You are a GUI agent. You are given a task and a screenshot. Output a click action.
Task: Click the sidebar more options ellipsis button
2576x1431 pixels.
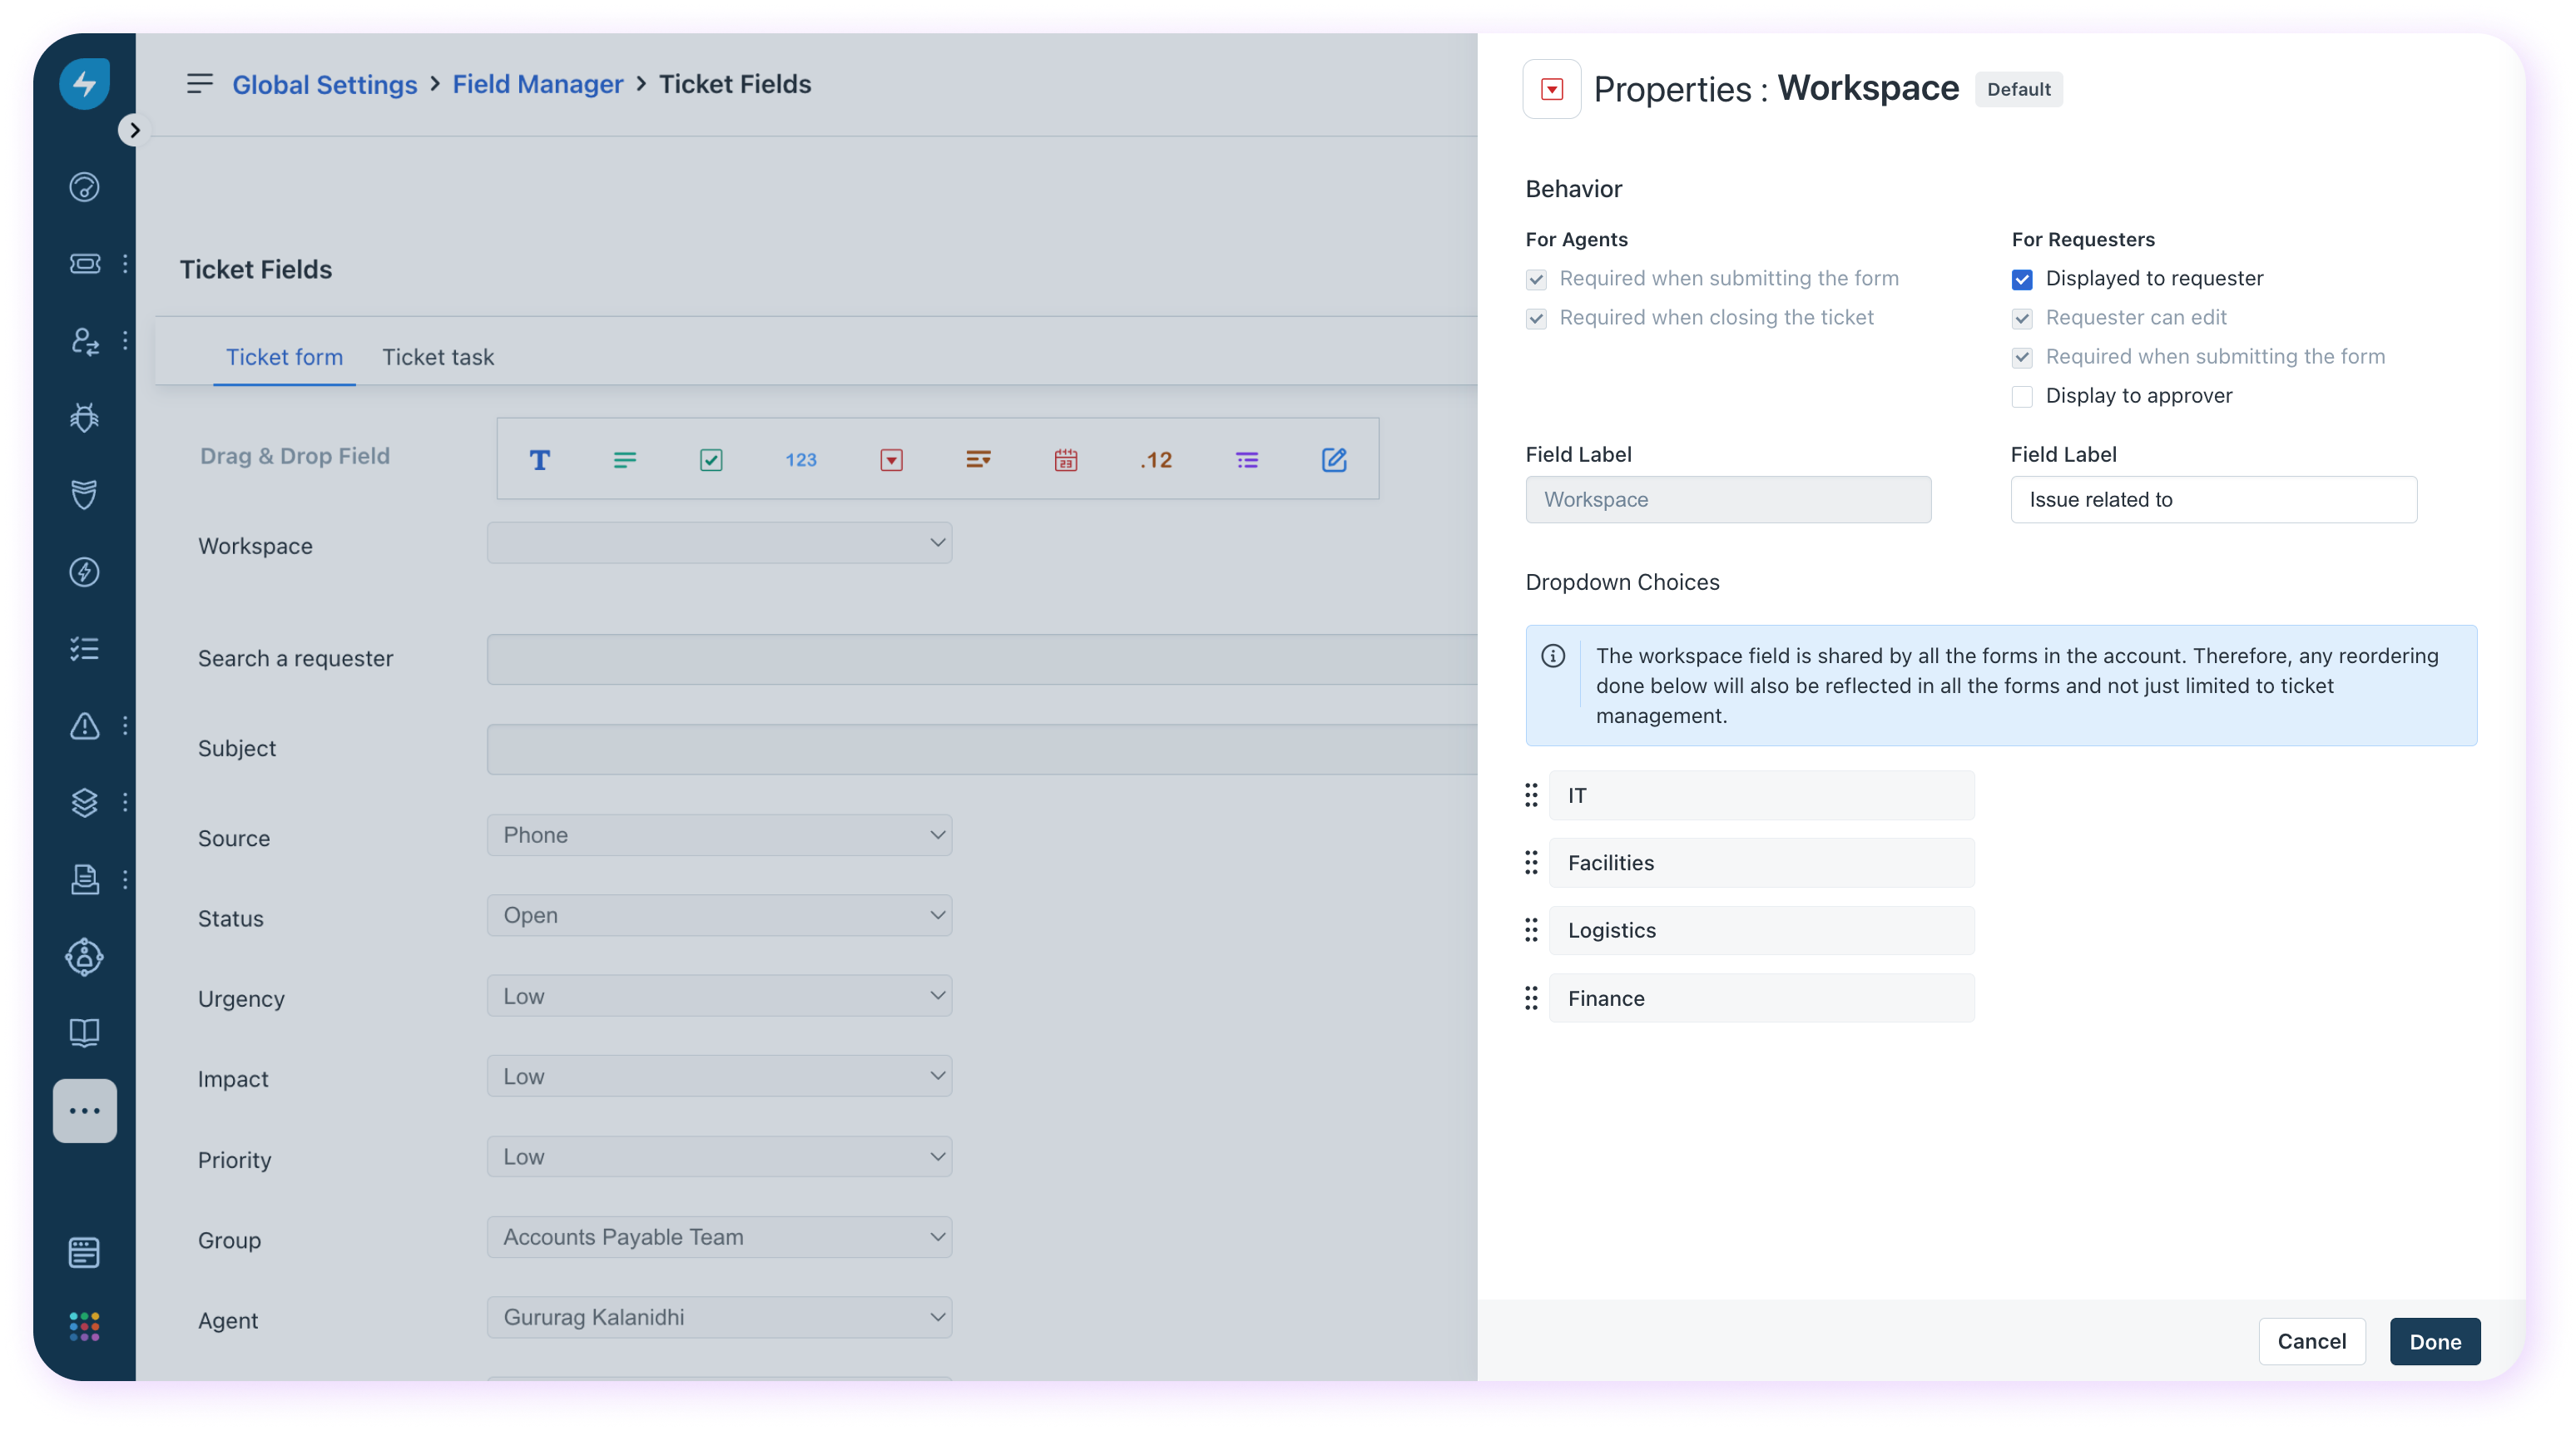tap(85, 1111)
